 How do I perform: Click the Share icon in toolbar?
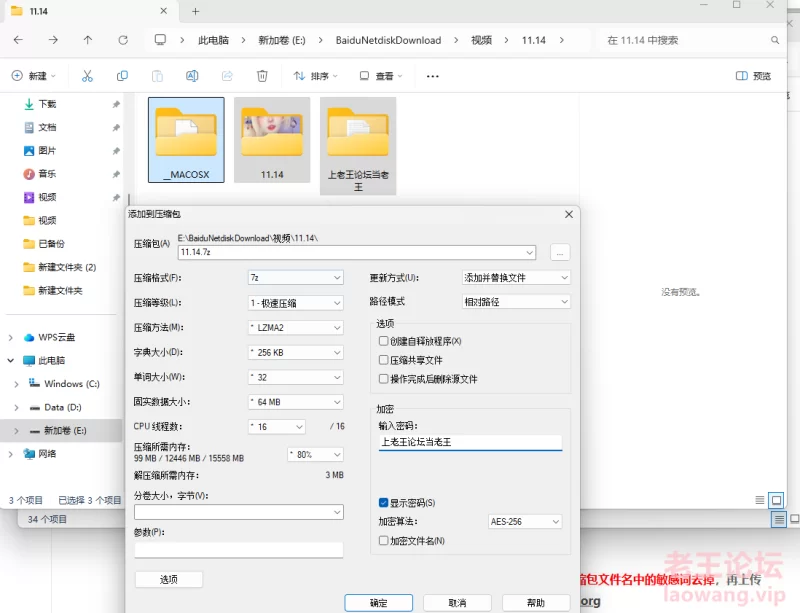click(x=227, y=76)
